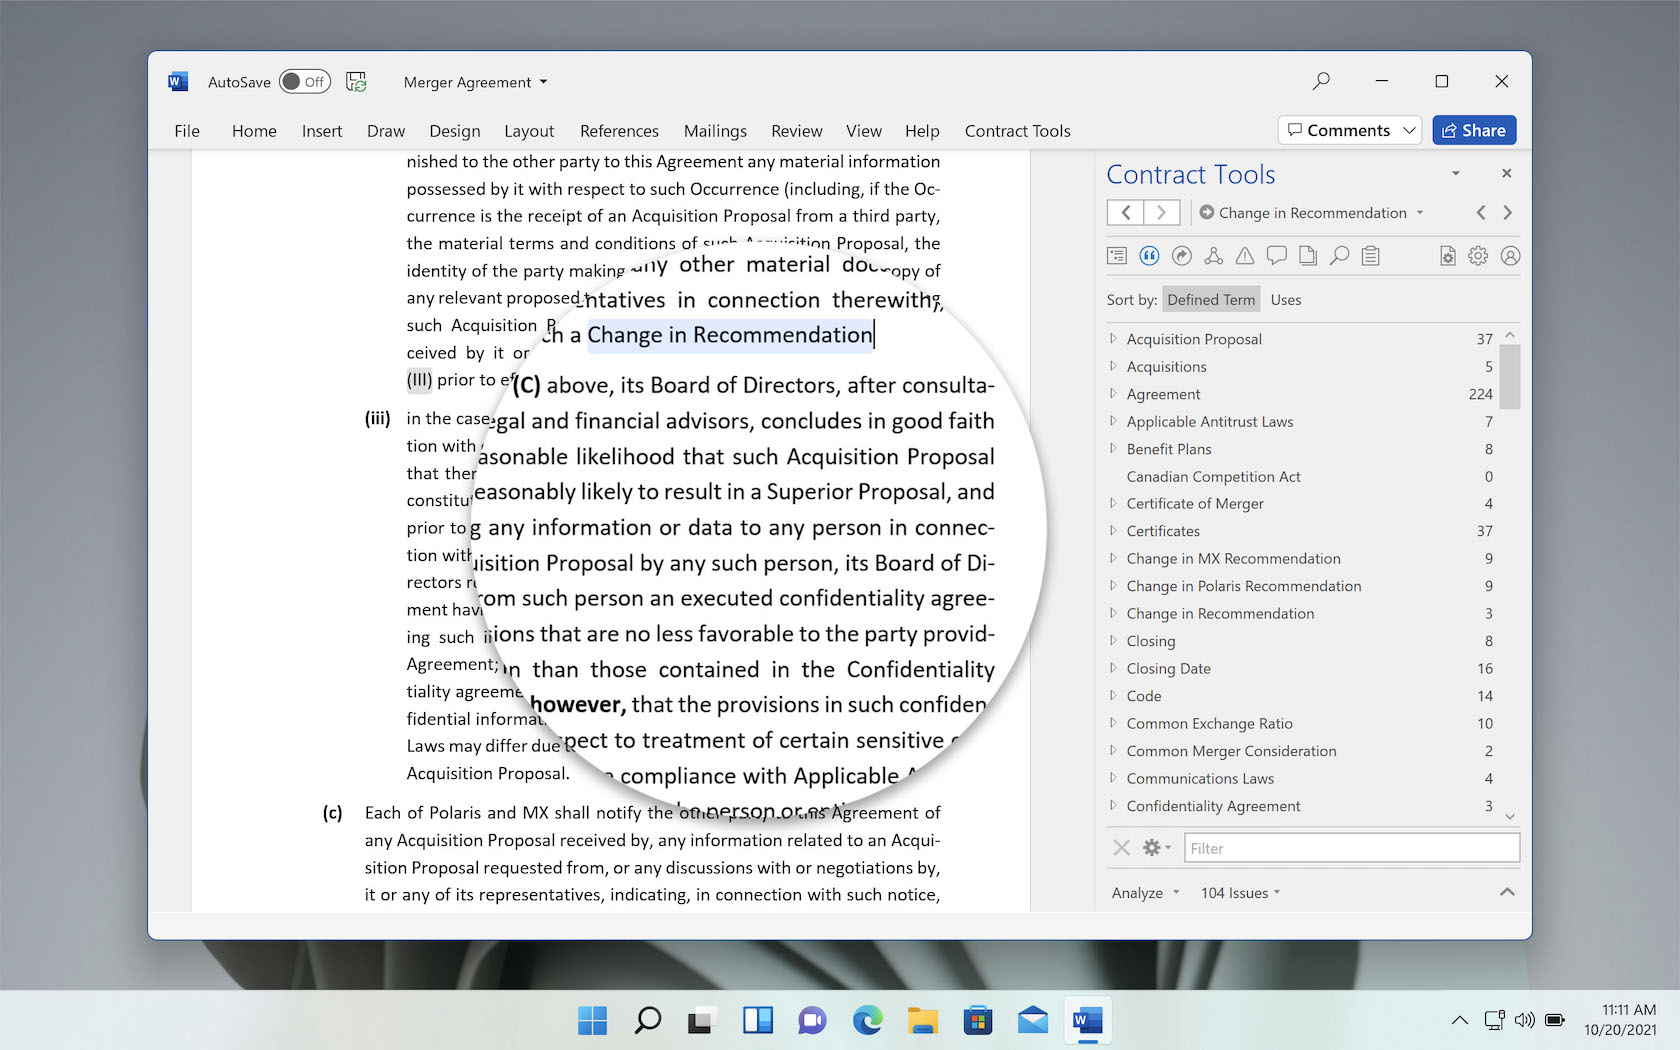Open the 104 Issues dropdown
1680x1050 pixels.
click(1240, 893)
